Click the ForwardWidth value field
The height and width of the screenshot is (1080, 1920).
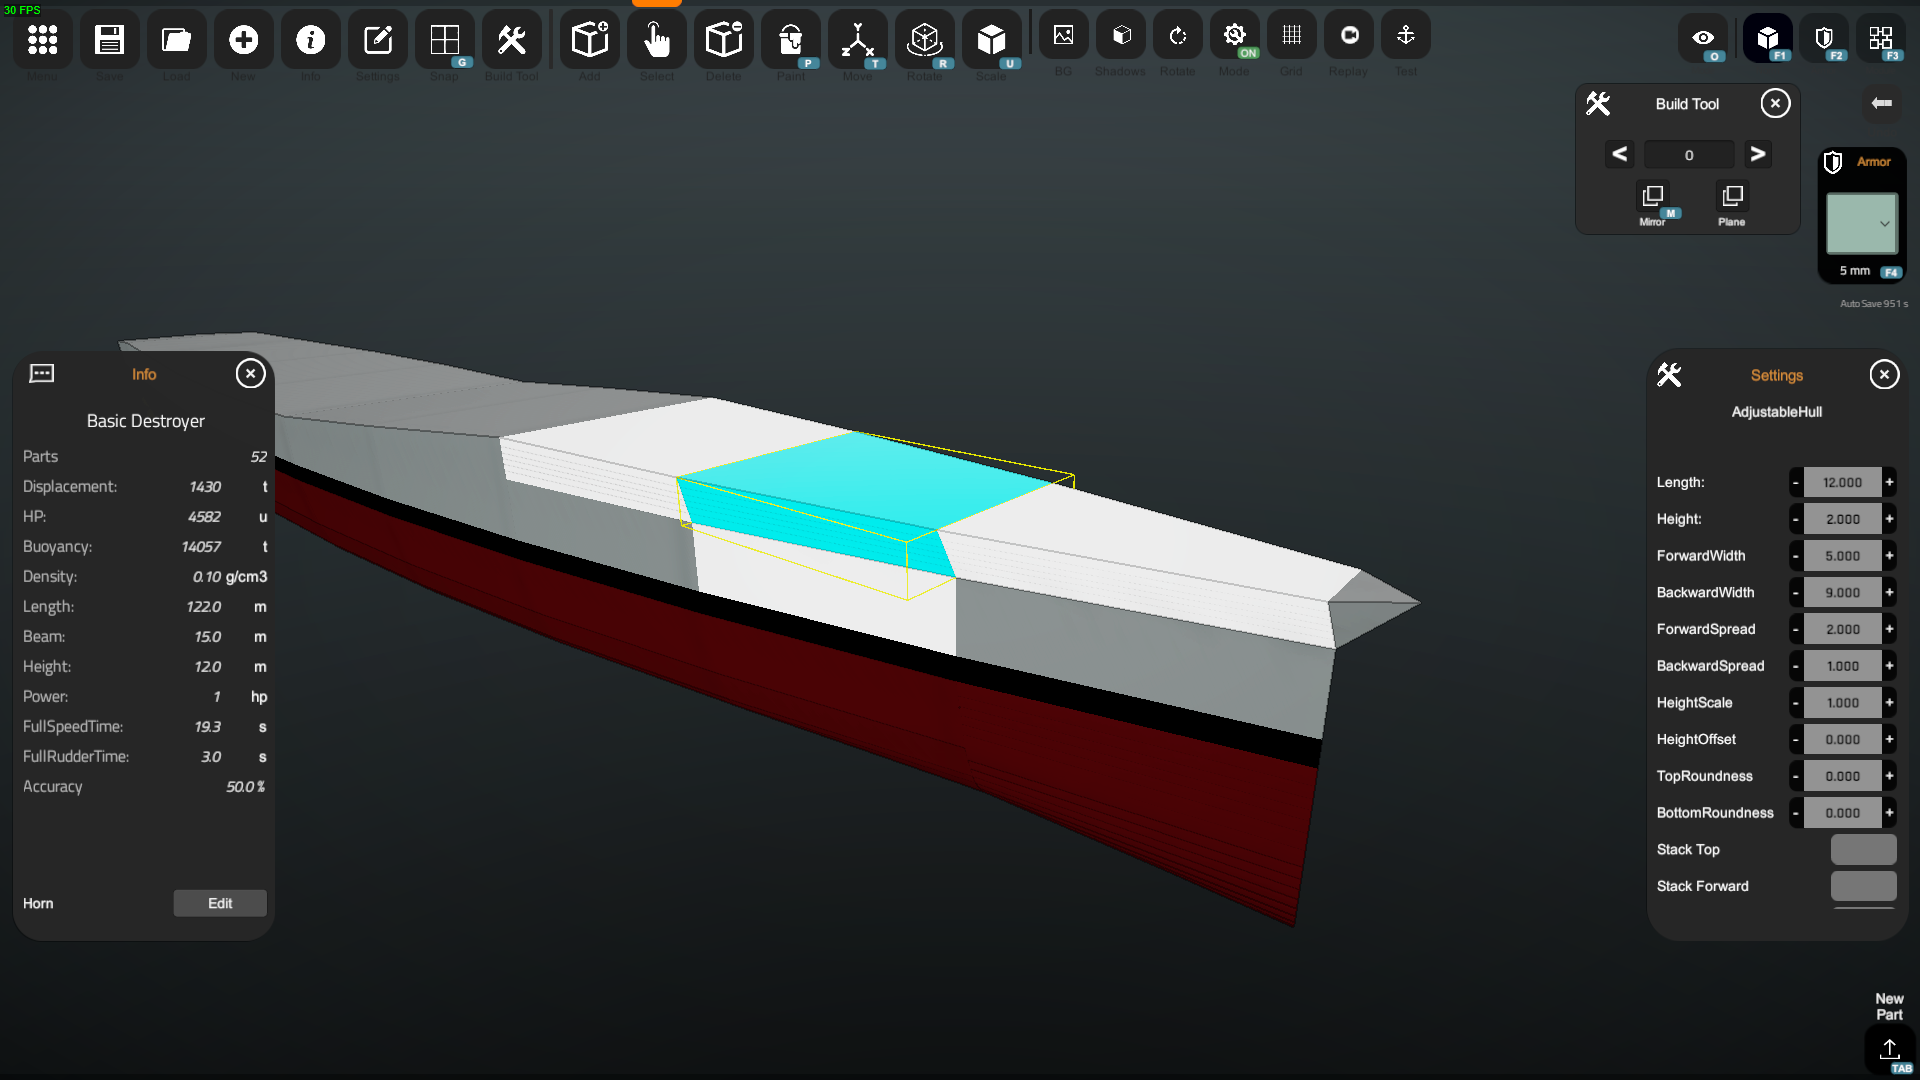1842,556
